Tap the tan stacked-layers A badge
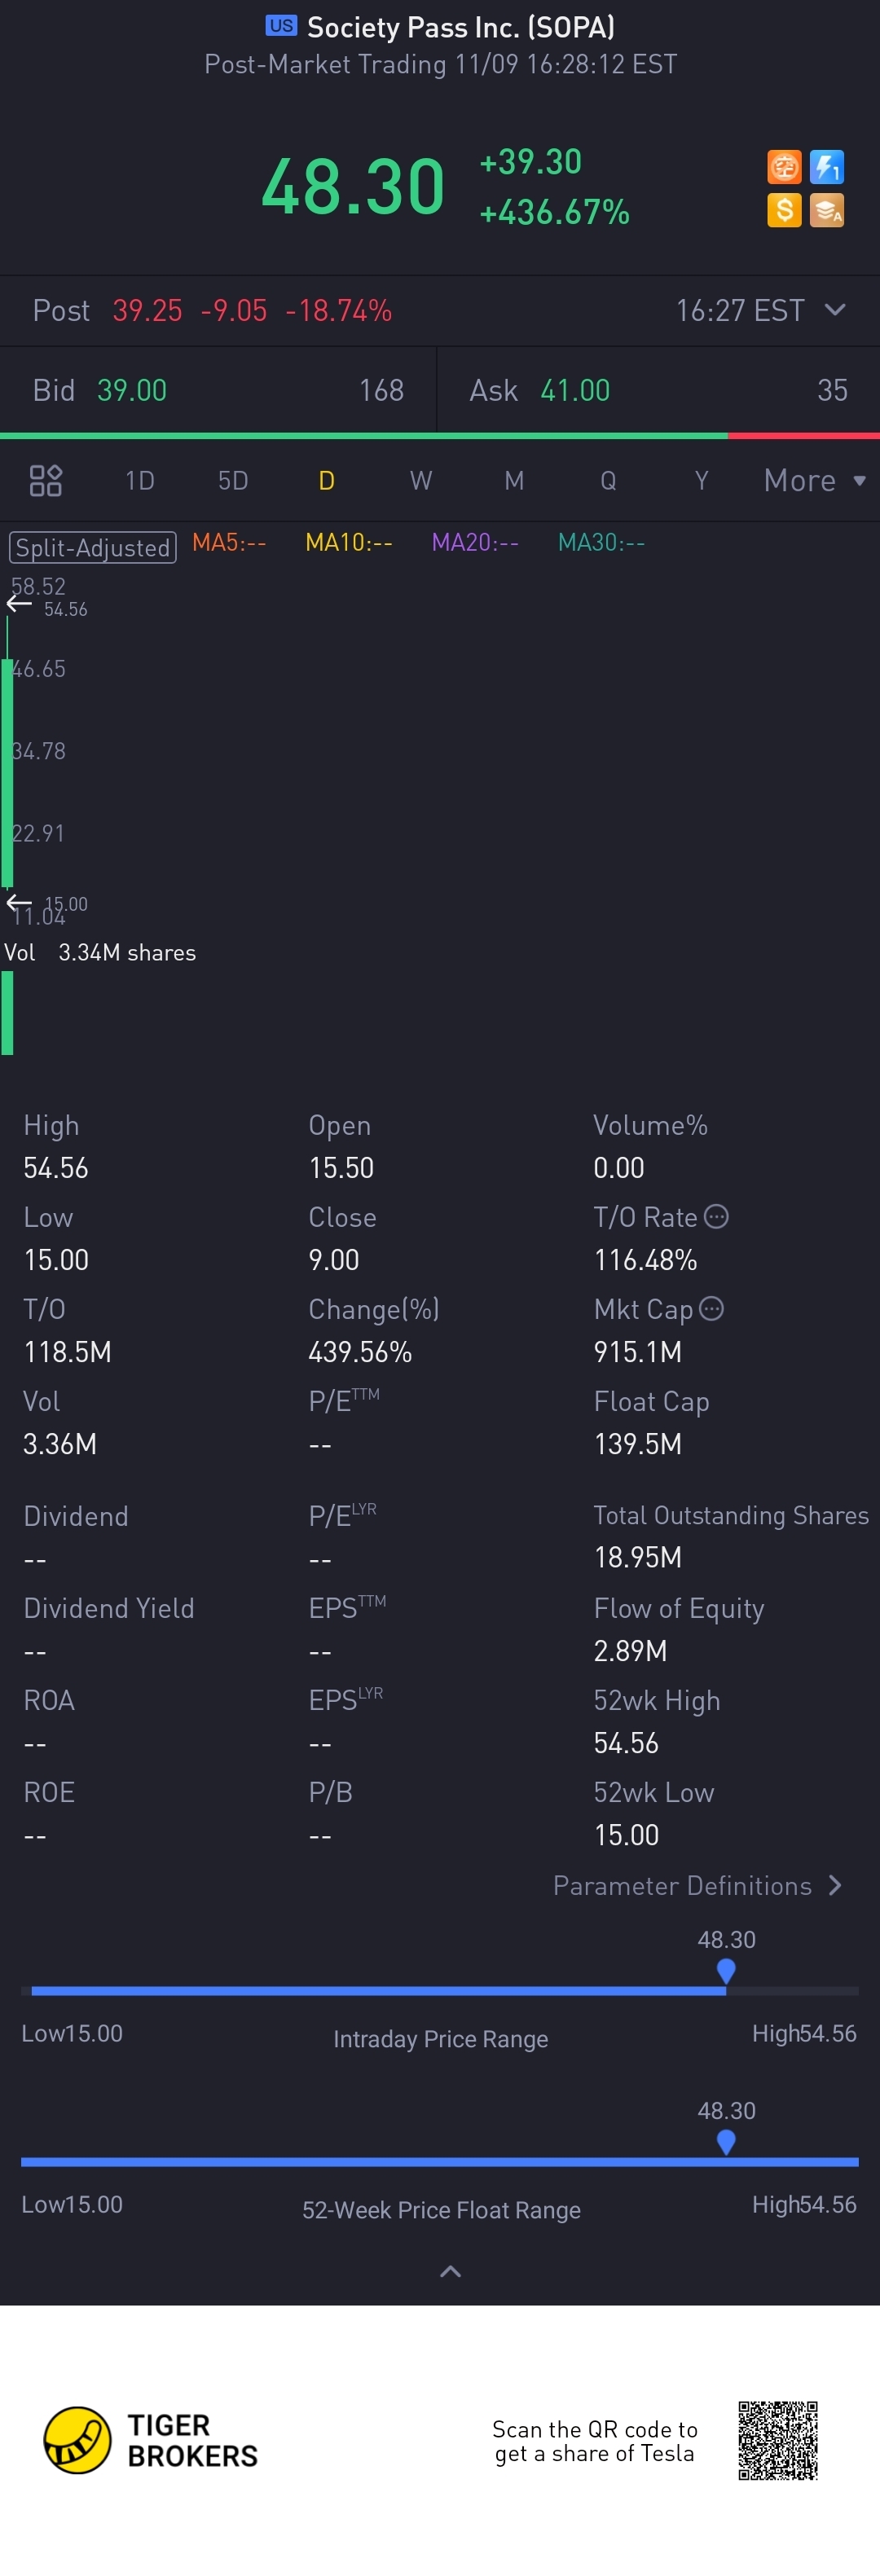 click(827, 210)
